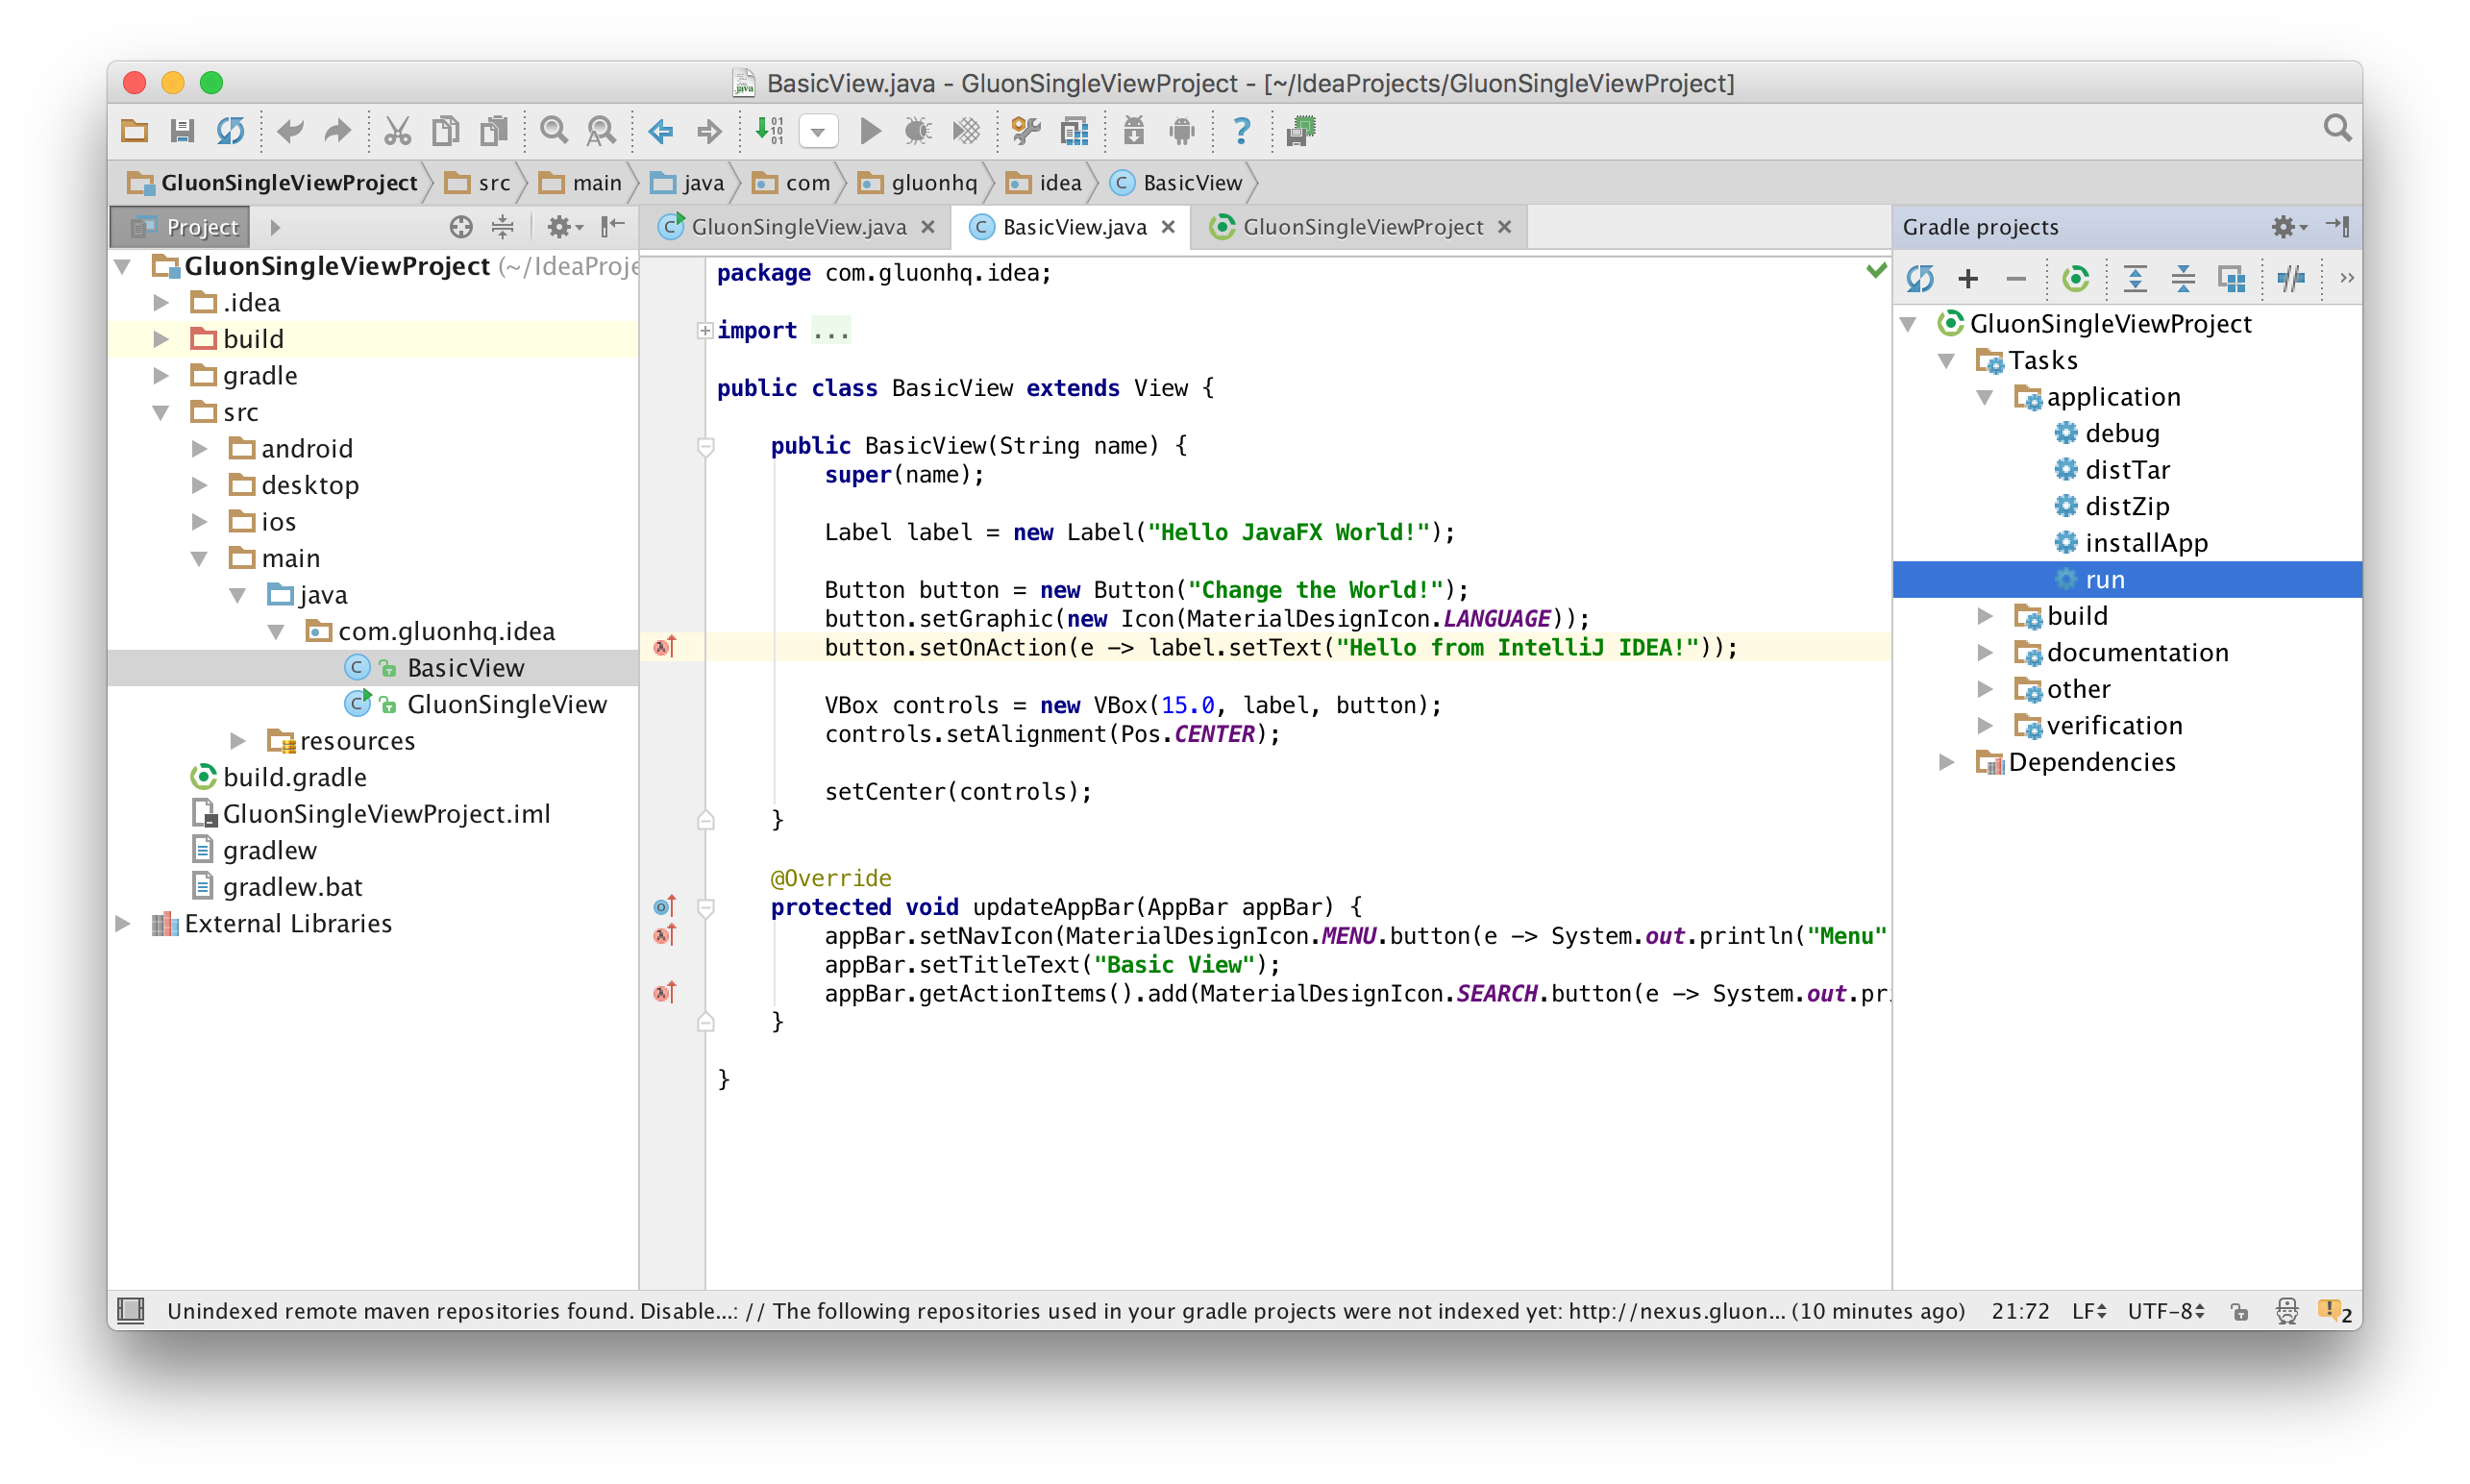The height and width of the screenshot is (1484, 2470).
Task: Show more Gradle toolbar actions chevron
Action: click(2346, 278)
